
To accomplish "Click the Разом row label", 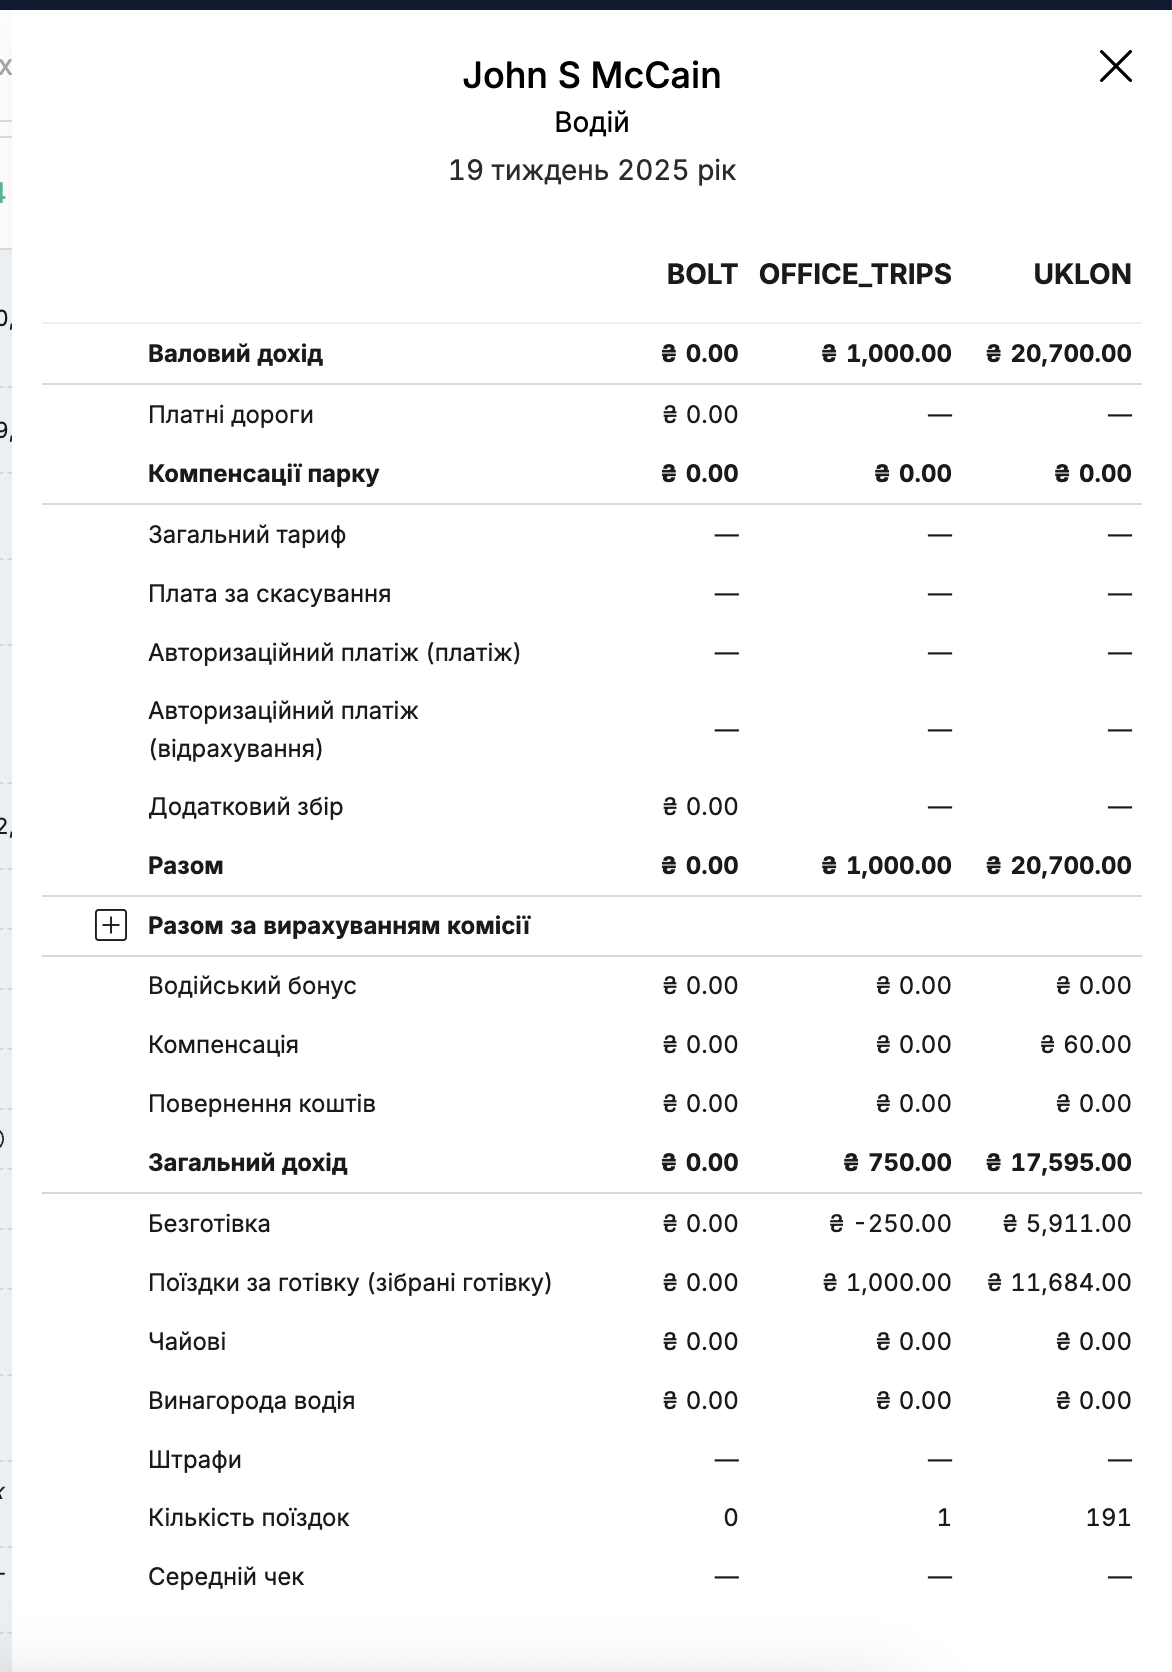I will [x=186, y=865].
